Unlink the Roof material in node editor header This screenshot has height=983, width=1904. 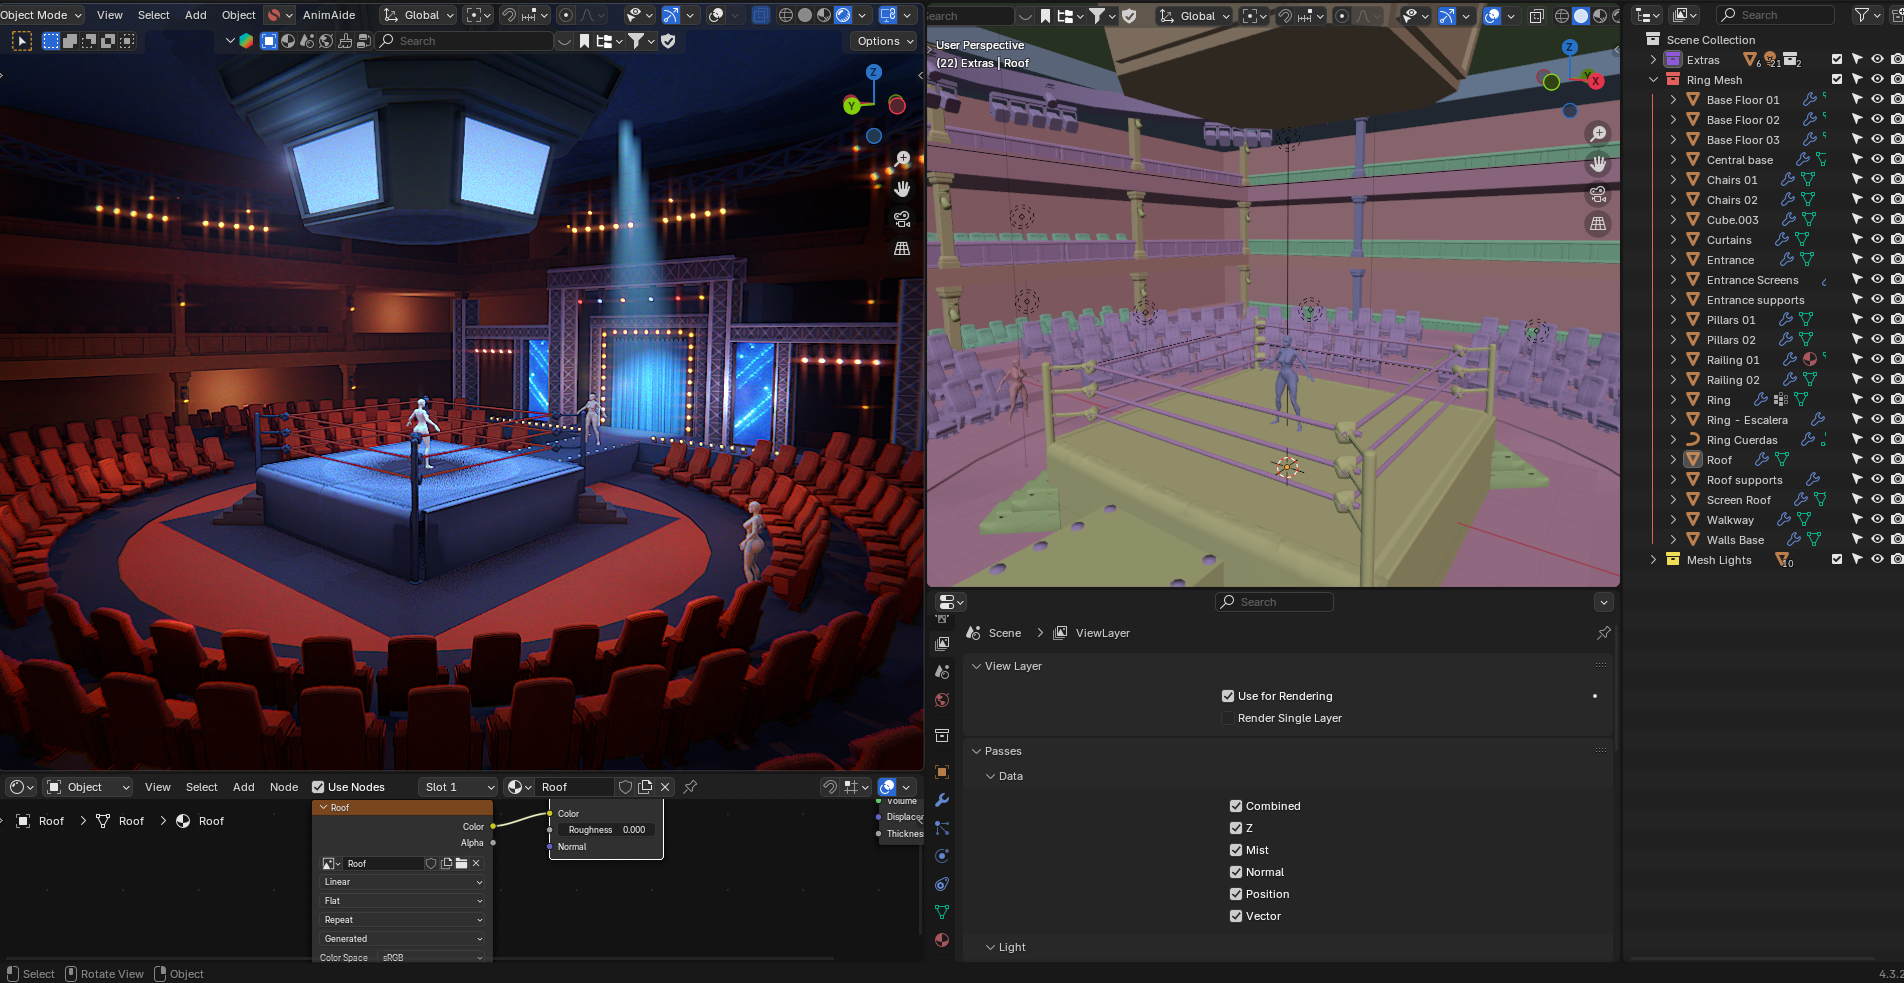point(665,787)
